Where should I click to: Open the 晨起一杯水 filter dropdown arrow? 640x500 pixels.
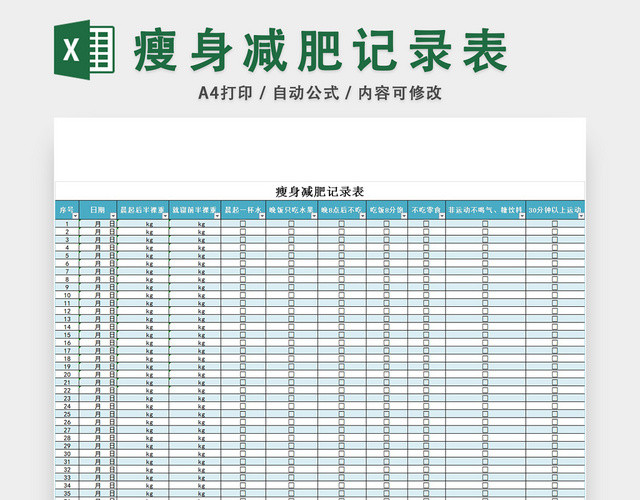pos(262,216)
